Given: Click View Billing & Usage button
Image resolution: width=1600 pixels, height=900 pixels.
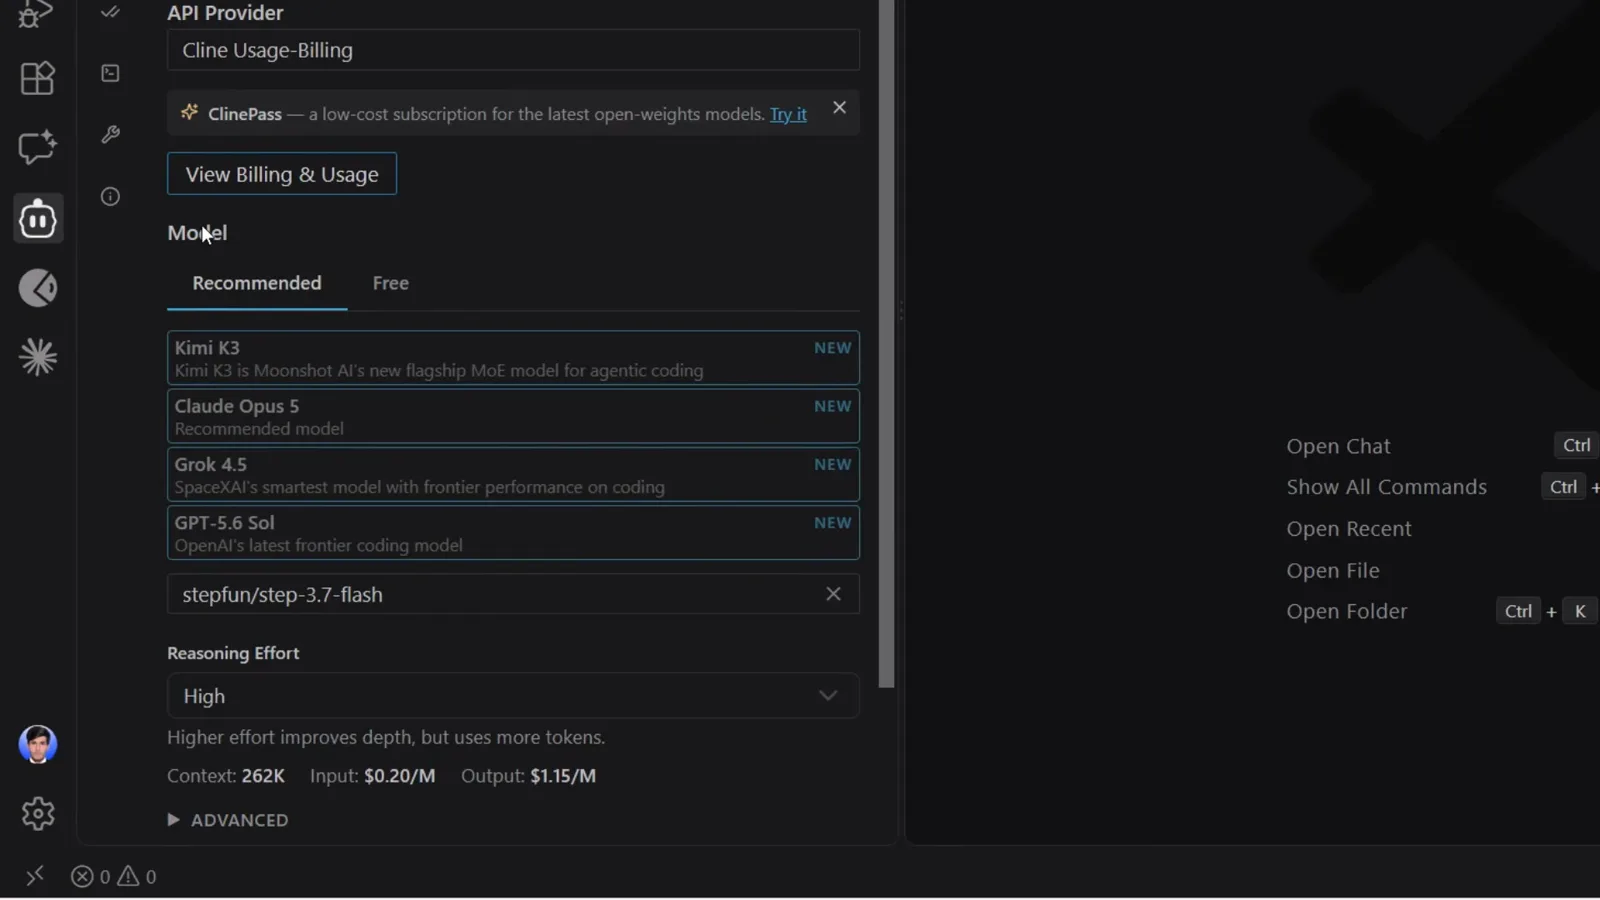Looking at the screenshot, I should (x=282, y=174).
